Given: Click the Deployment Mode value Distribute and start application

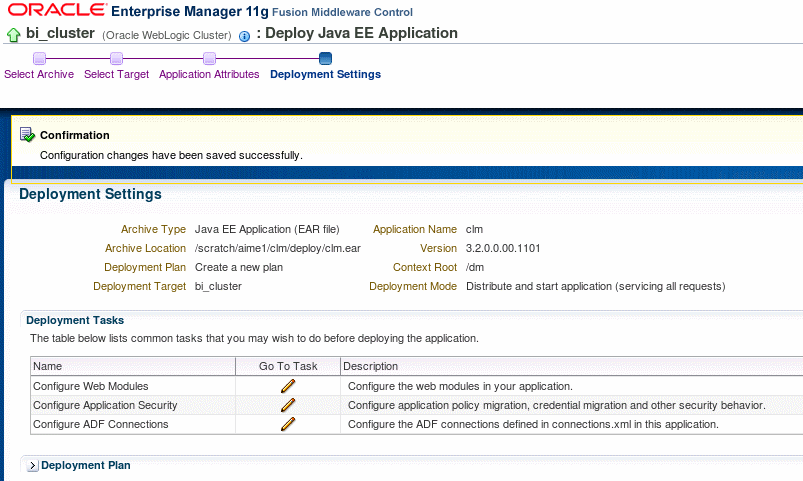Looking at the screenshot, I should coord(596,286).
